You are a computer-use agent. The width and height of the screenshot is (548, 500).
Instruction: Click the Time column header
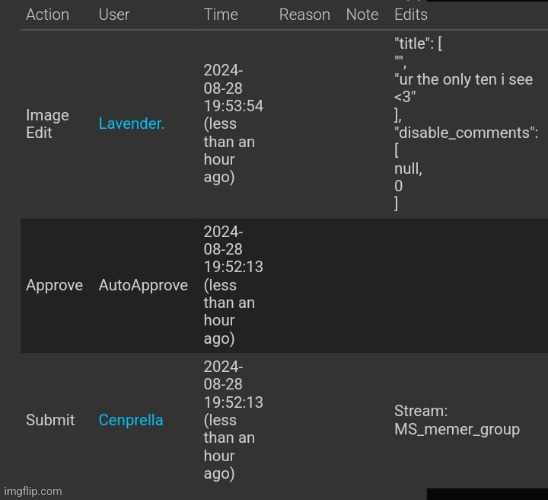[x=221, y=15]
